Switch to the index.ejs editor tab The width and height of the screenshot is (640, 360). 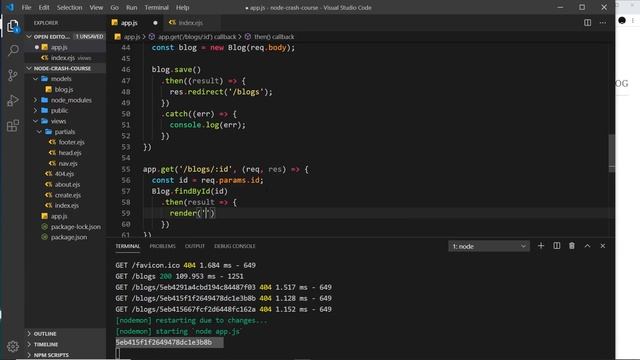point(191,23)
